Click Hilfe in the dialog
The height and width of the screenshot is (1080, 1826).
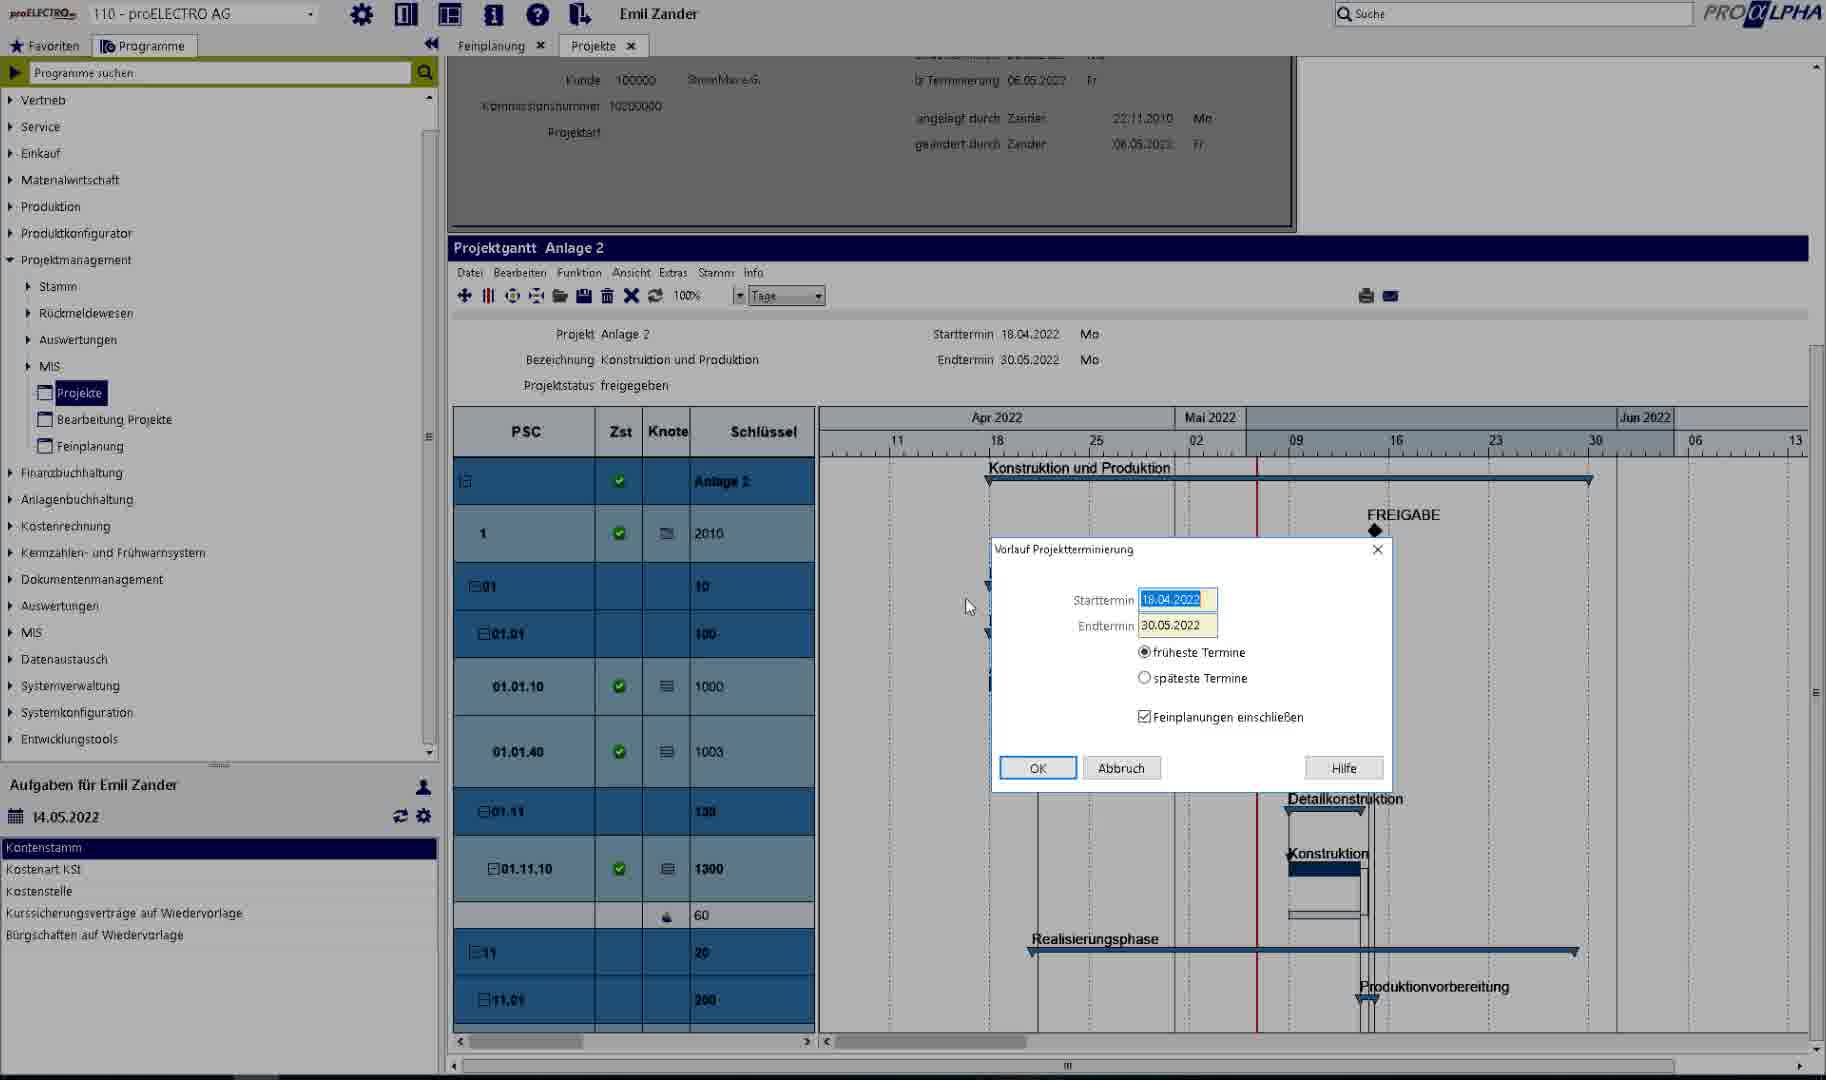[x=1344, y=768]
